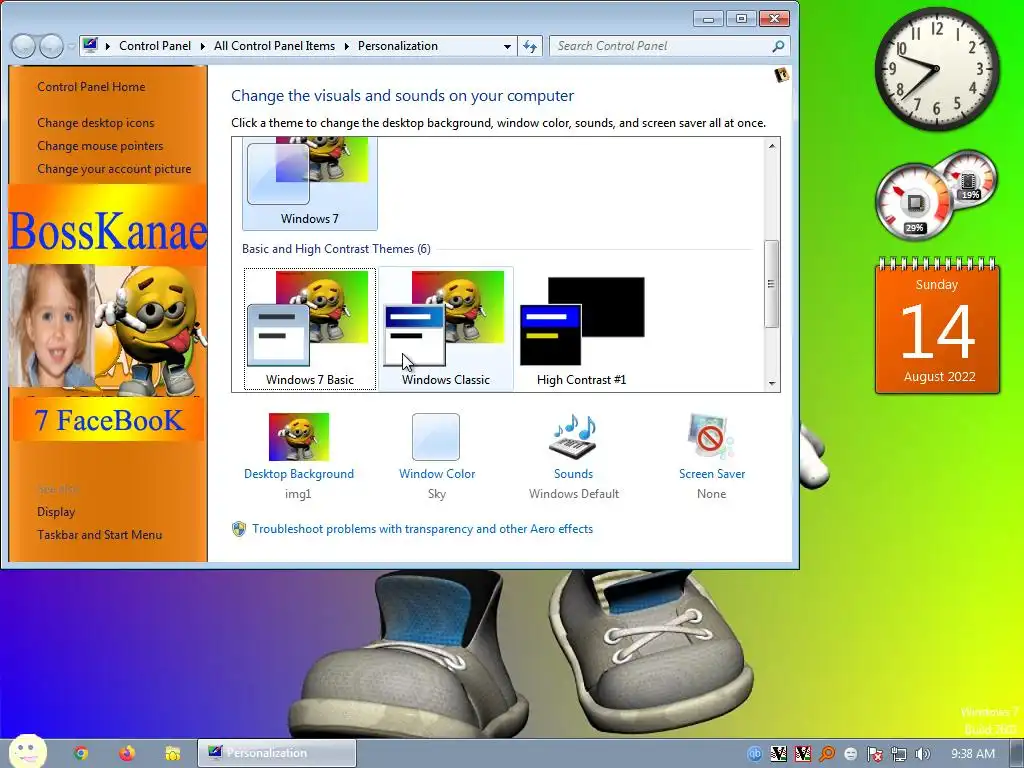This screenshot has height=768, width=1024.
Task: Click the Show desktop button in taskbar corner
Action: coord(1017,754)
